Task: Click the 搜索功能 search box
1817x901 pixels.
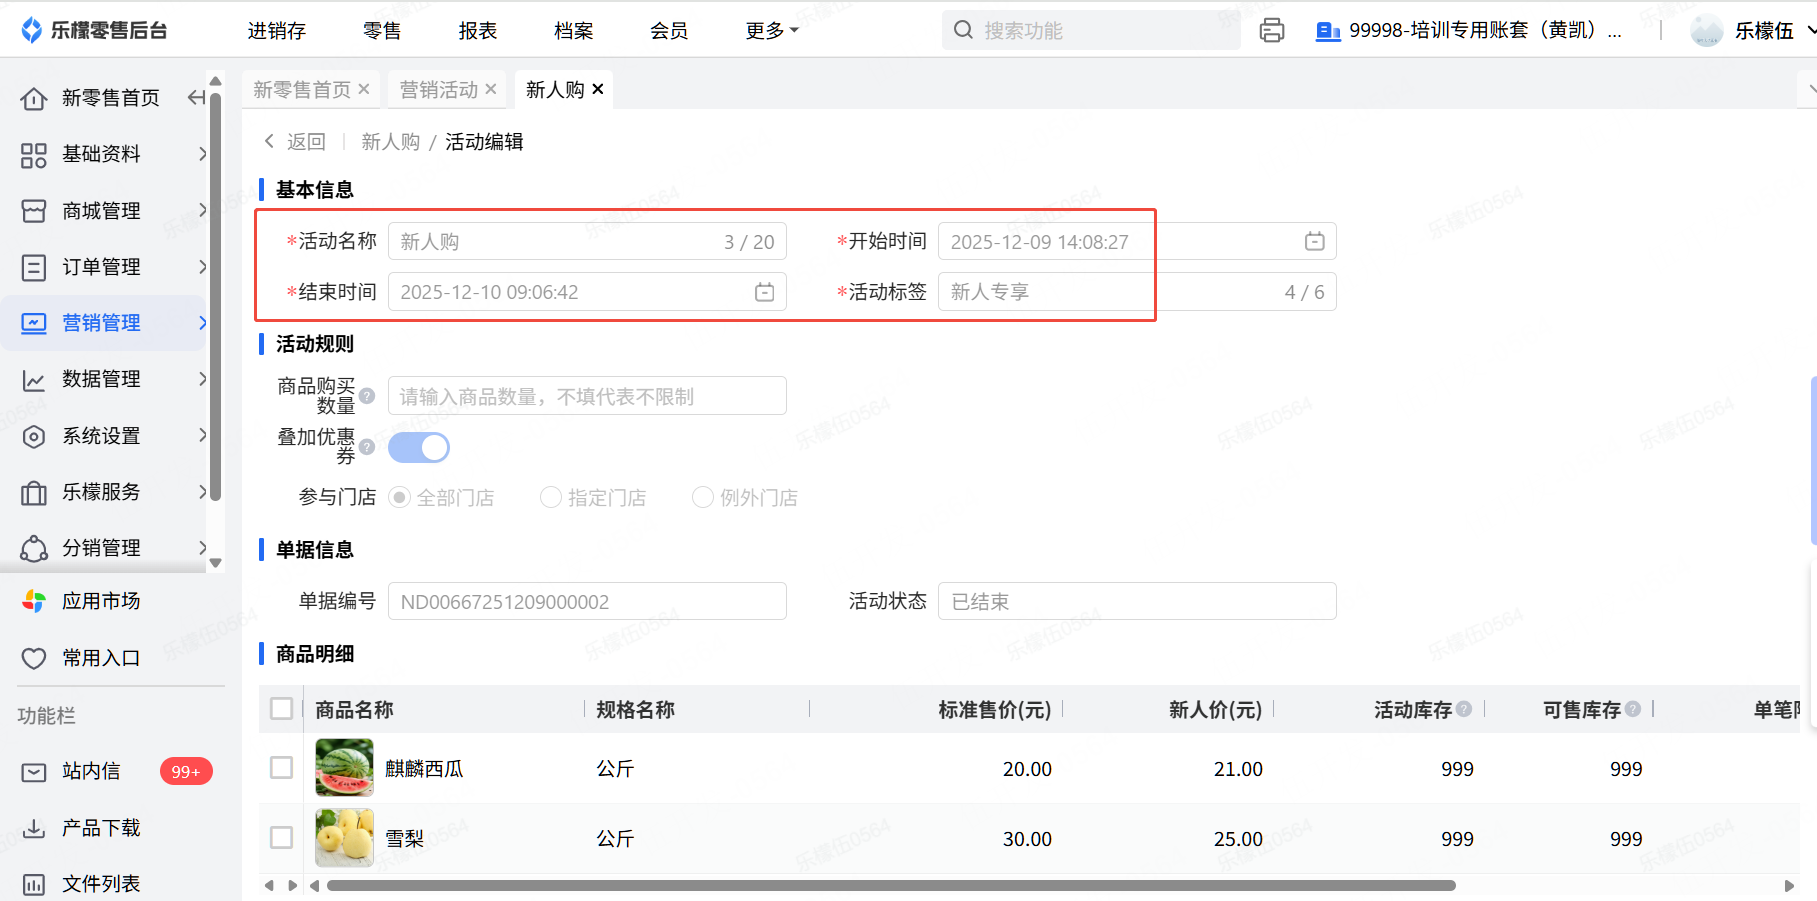Action: [x=1091, y=30]
